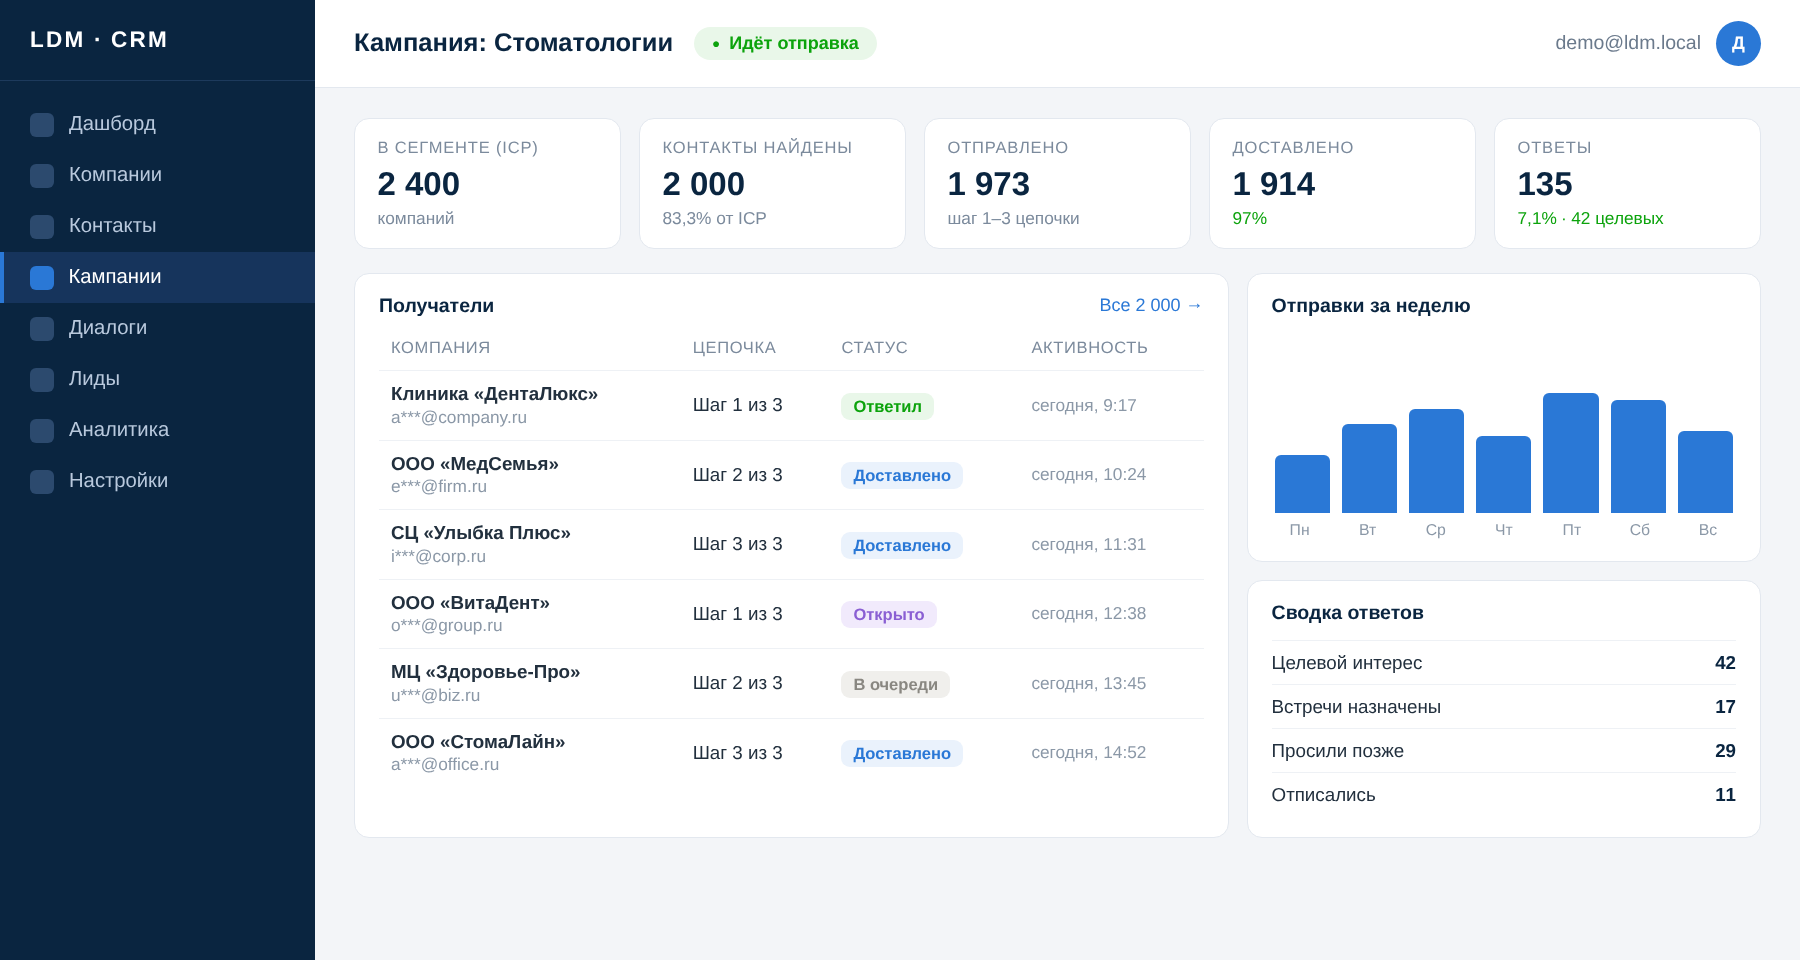The width and height of the screenshot is (1800, 960).
Task: Open the user avatar Д
Action: (1738, 43)
